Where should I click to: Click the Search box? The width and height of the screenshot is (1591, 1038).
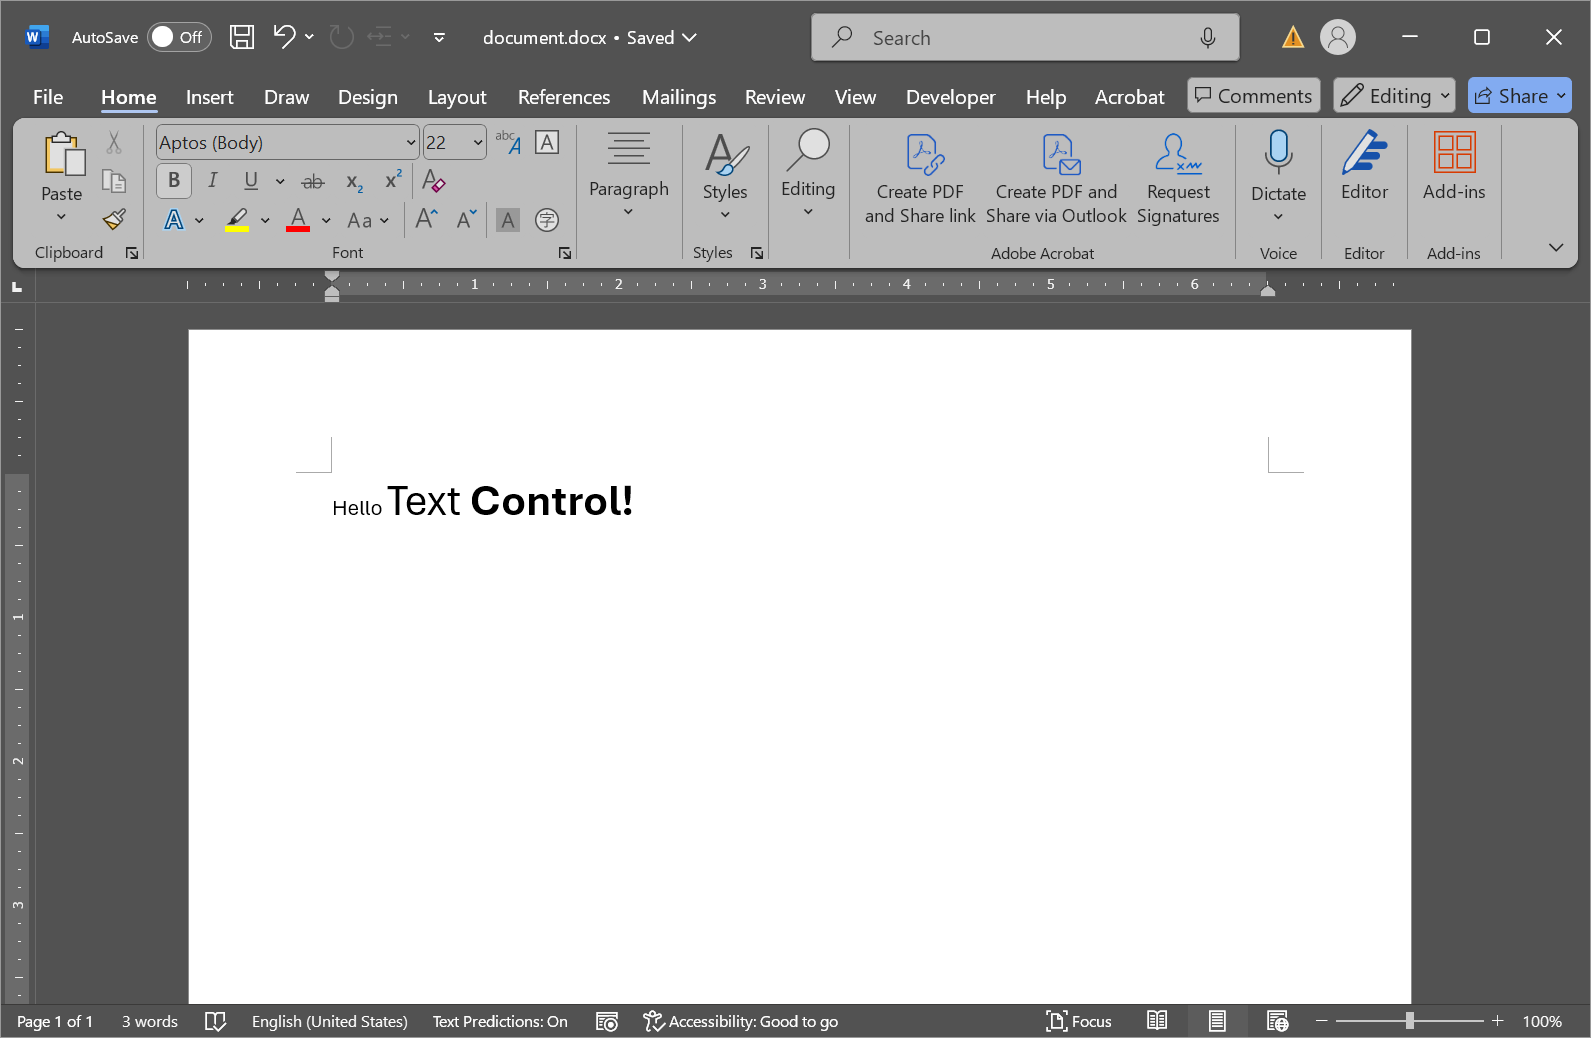[x=1025, y=37]
